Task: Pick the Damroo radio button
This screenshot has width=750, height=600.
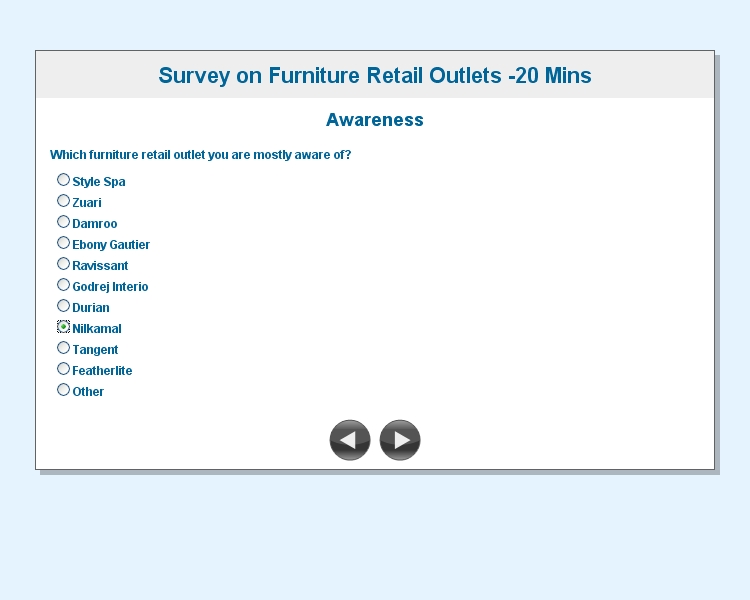Action: [x=63, y=222]
